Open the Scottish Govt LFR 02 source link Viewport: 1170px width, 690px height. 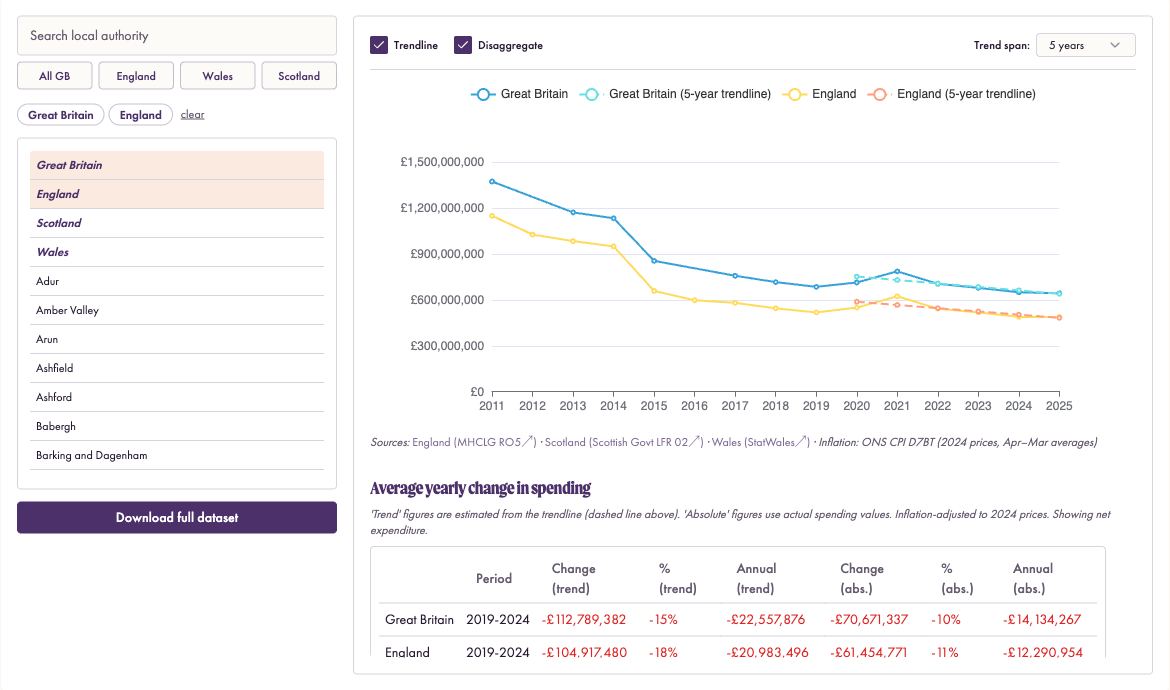pyautogui.click(x=624, y=442)
